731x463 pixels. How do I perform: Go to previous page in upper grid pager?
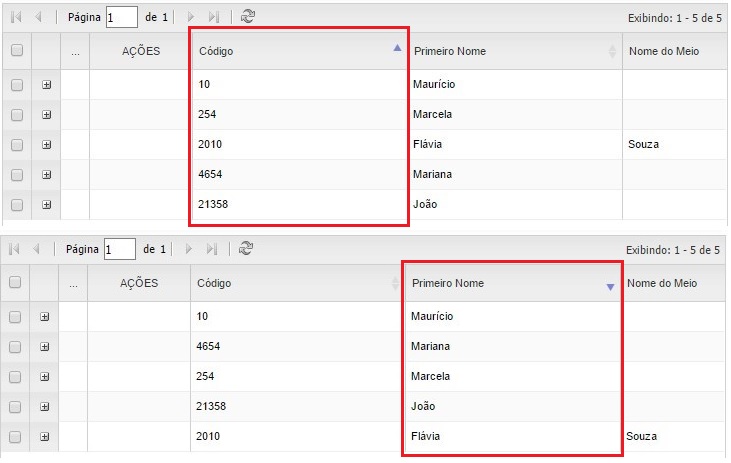click(38, 18)
